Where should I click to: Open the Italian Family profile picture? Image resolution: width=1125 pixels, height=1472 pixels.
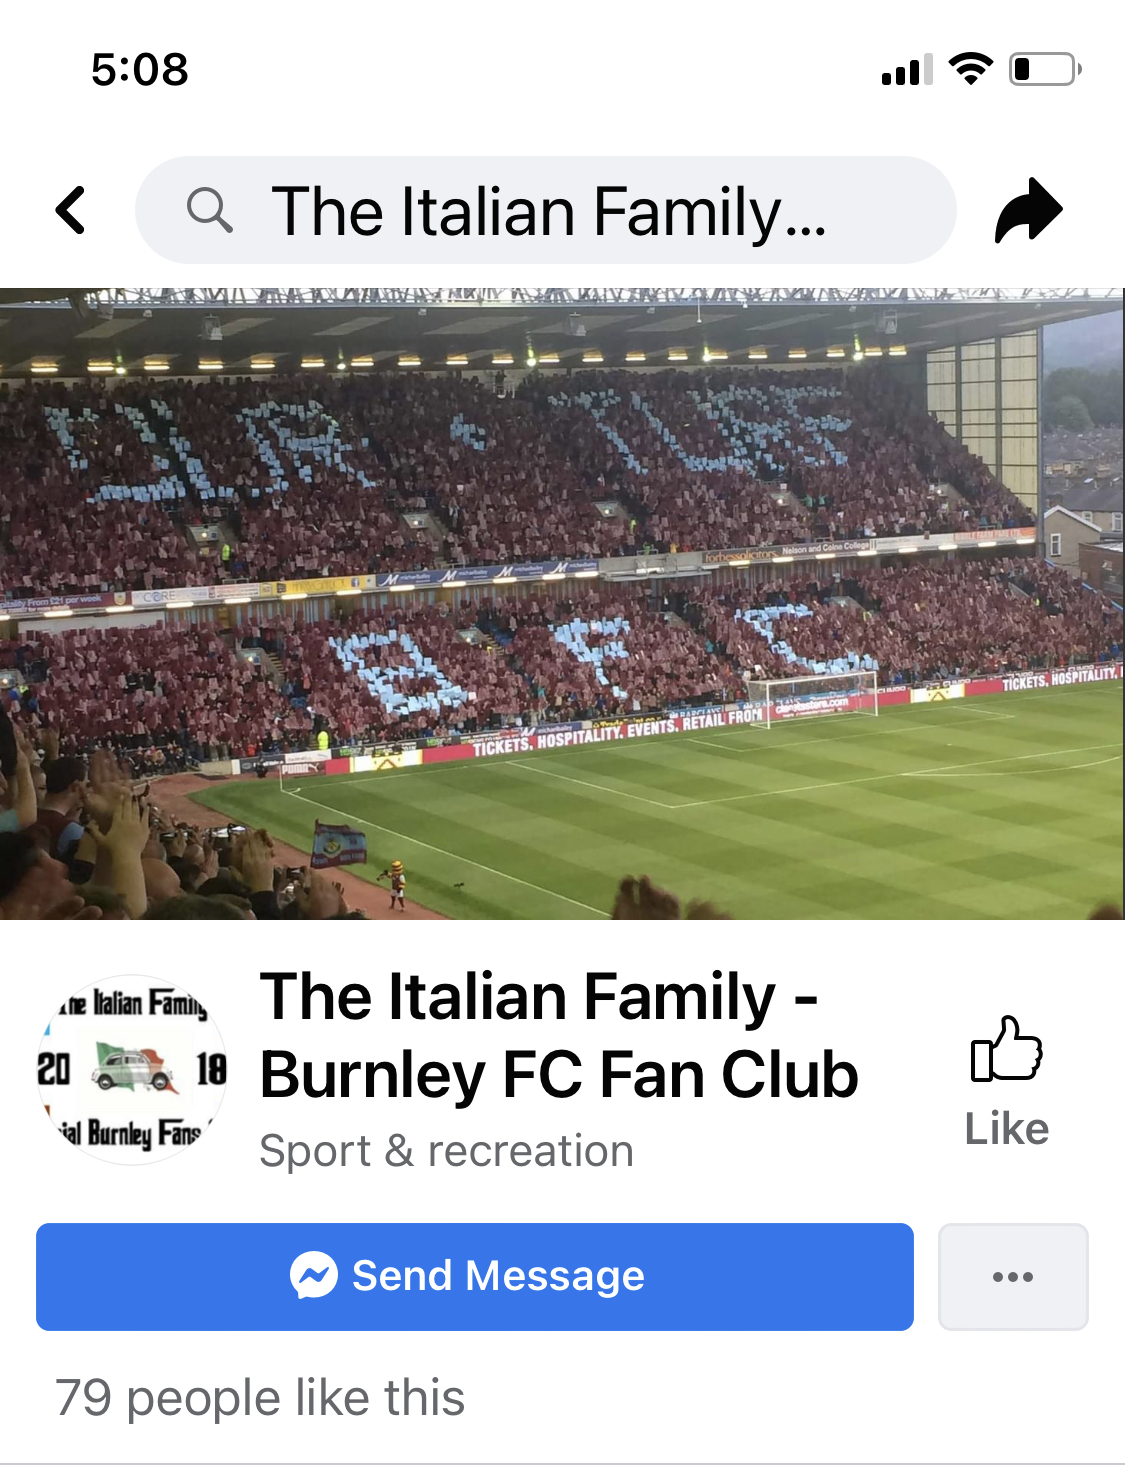click(132, 1069)
